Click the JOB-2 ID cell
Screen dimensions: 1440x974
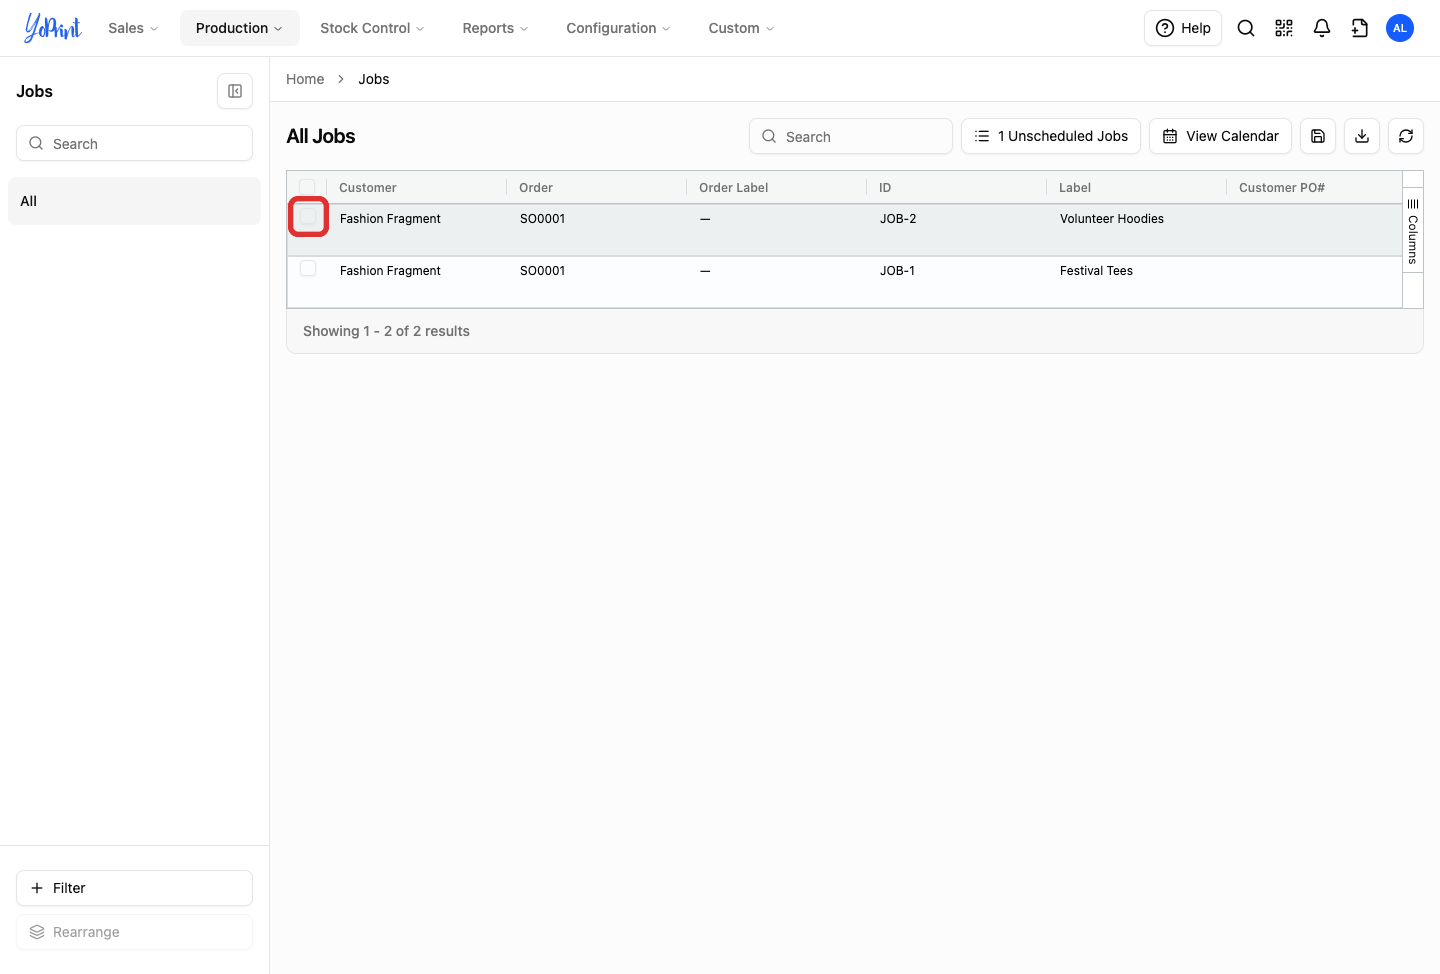(898, 219)
